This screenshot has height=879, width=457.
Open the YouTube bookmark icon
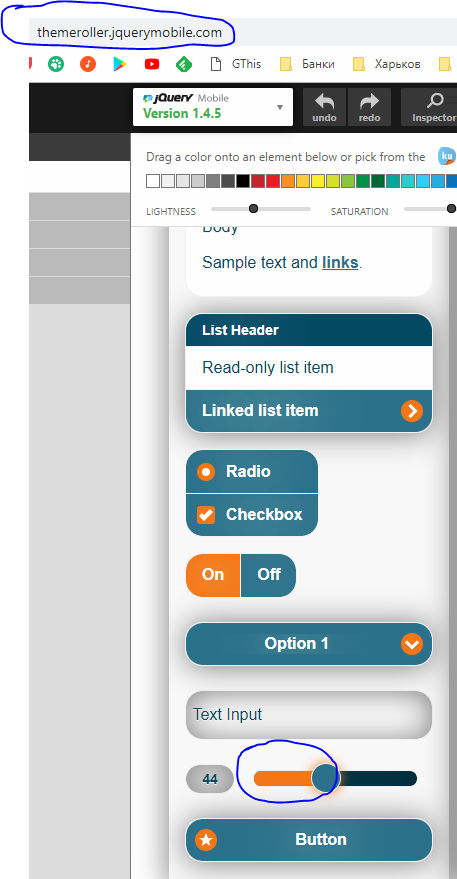pos(151,64)
